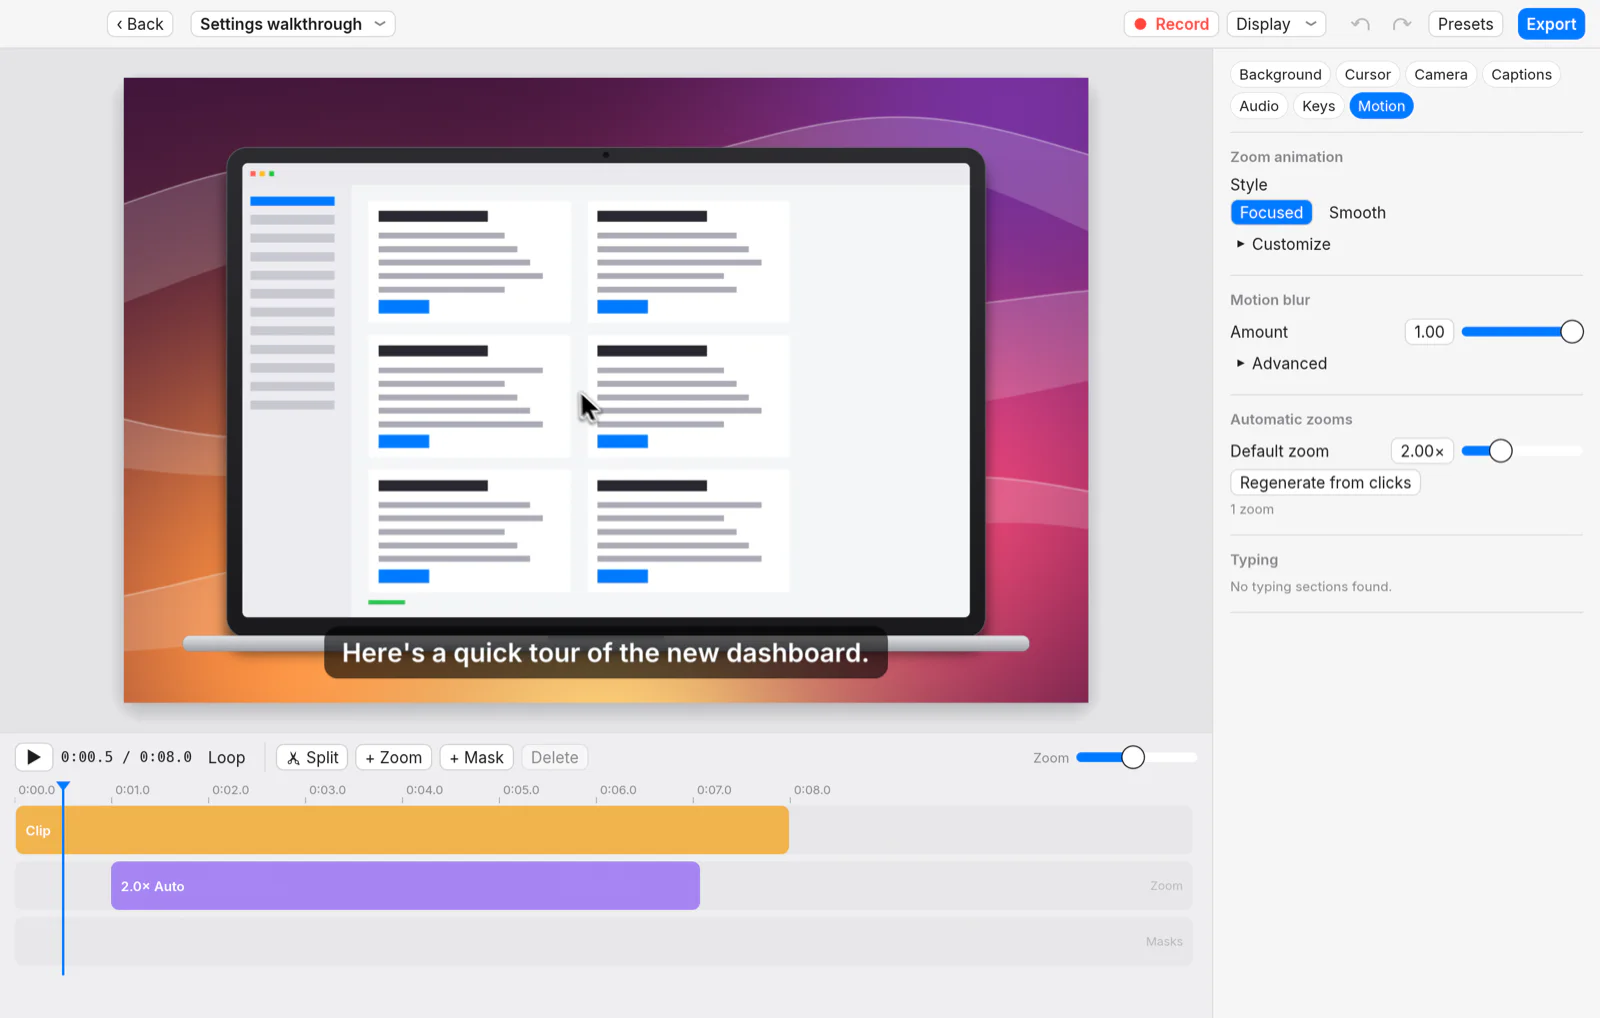The height and width of the screenshot is (1018, 1600).
Task: Select the Motion tab
Action: coord(1381,106)
